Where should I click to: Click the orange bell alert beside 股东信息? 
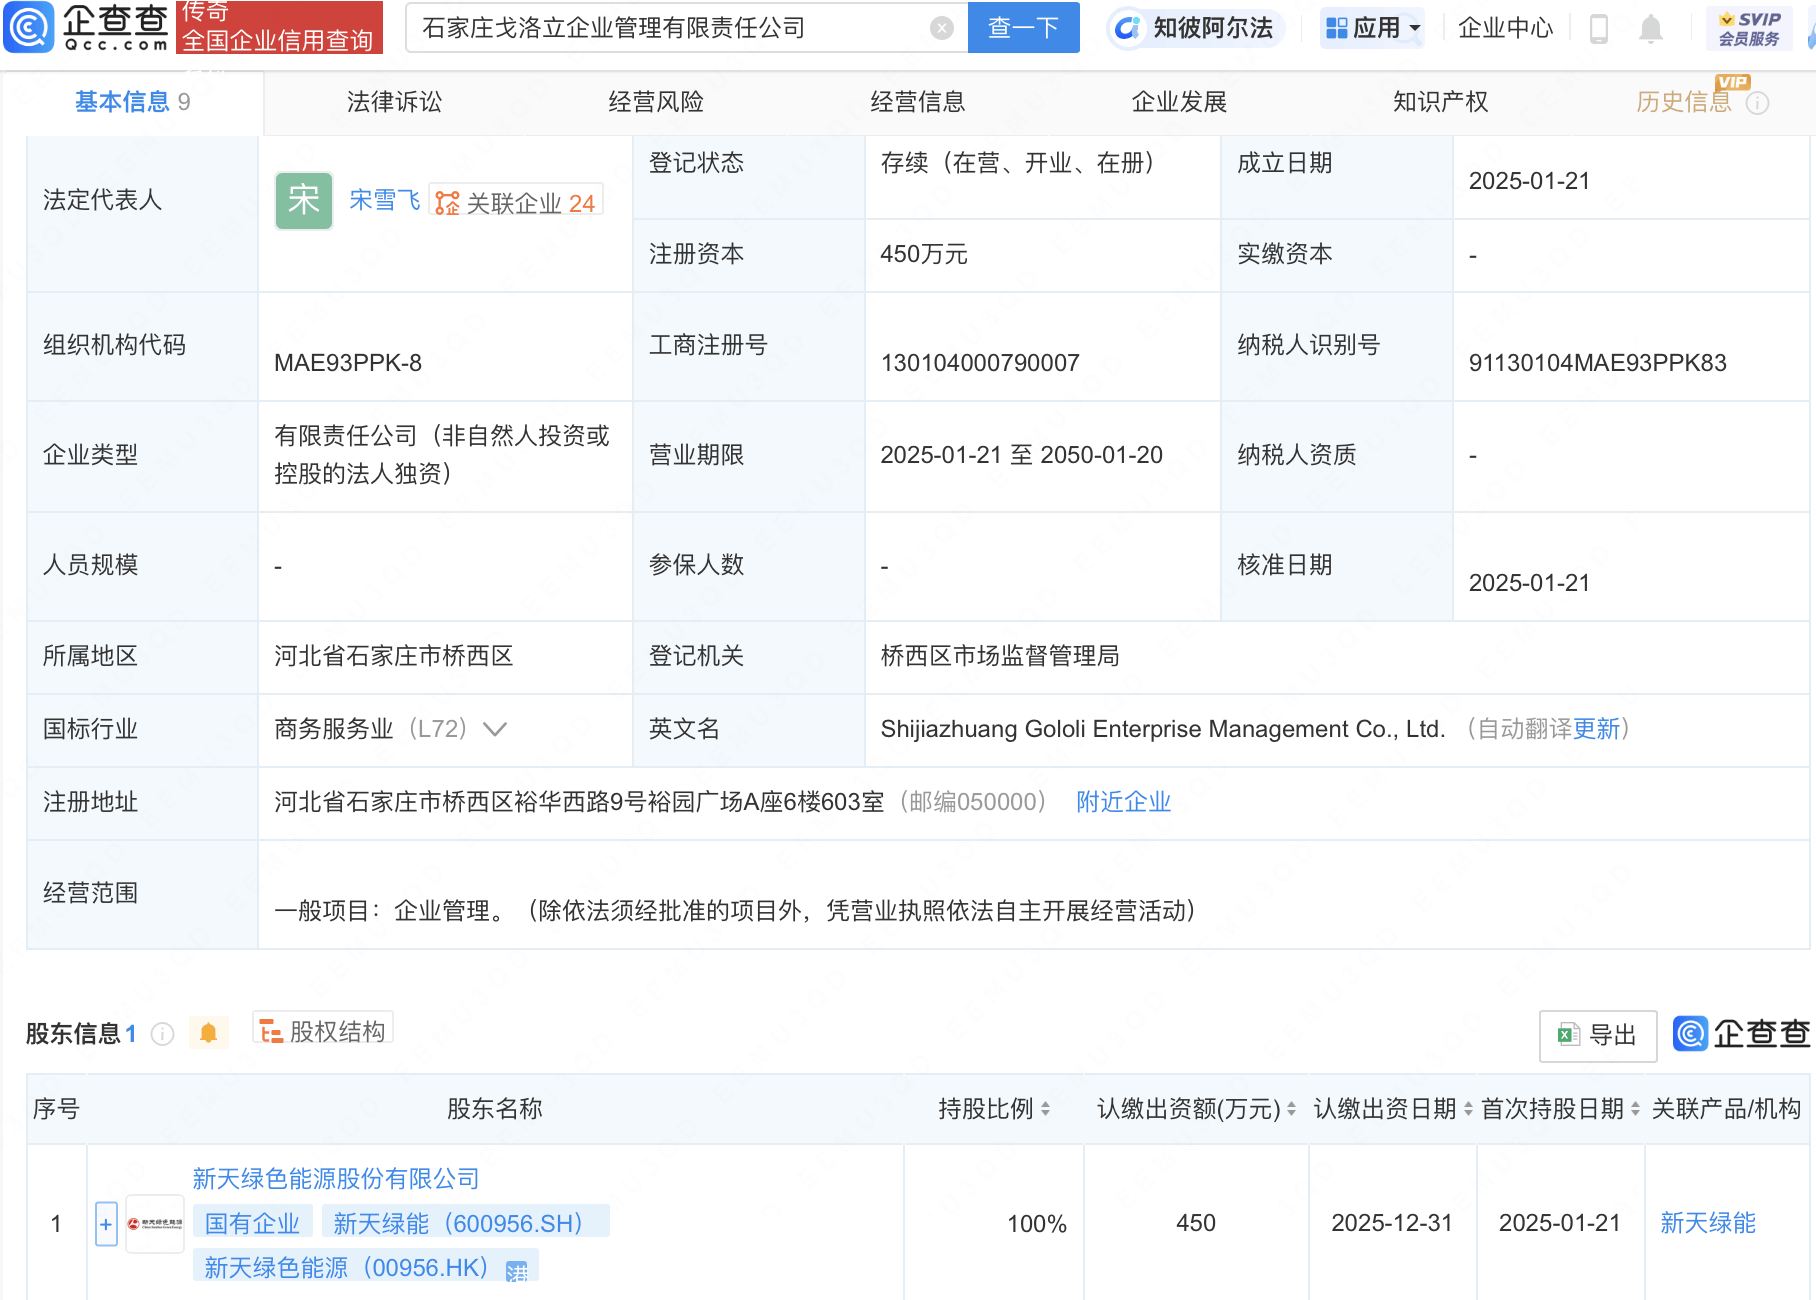[x=208, y=1033]
